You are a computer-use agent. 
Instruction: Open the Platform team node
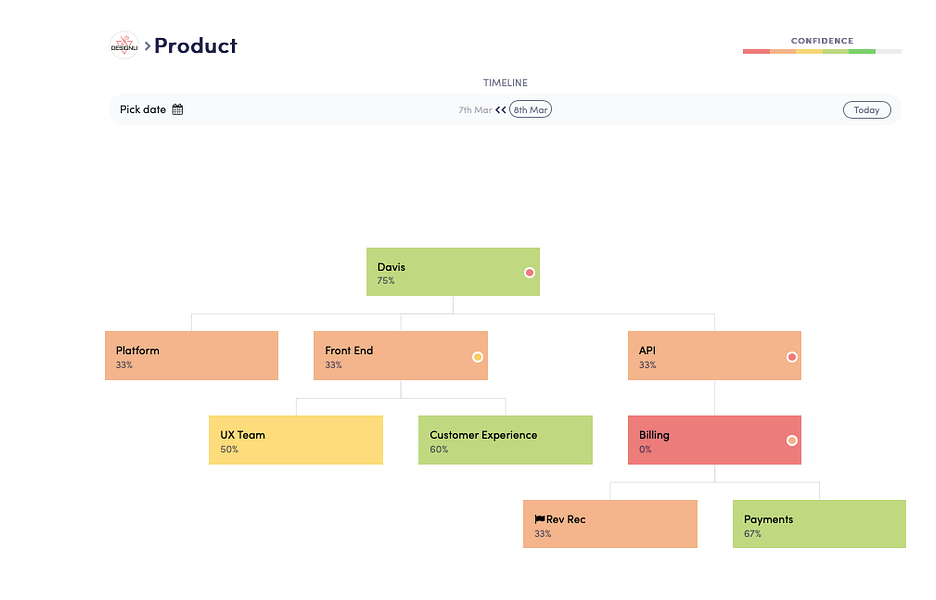(192, 356)
